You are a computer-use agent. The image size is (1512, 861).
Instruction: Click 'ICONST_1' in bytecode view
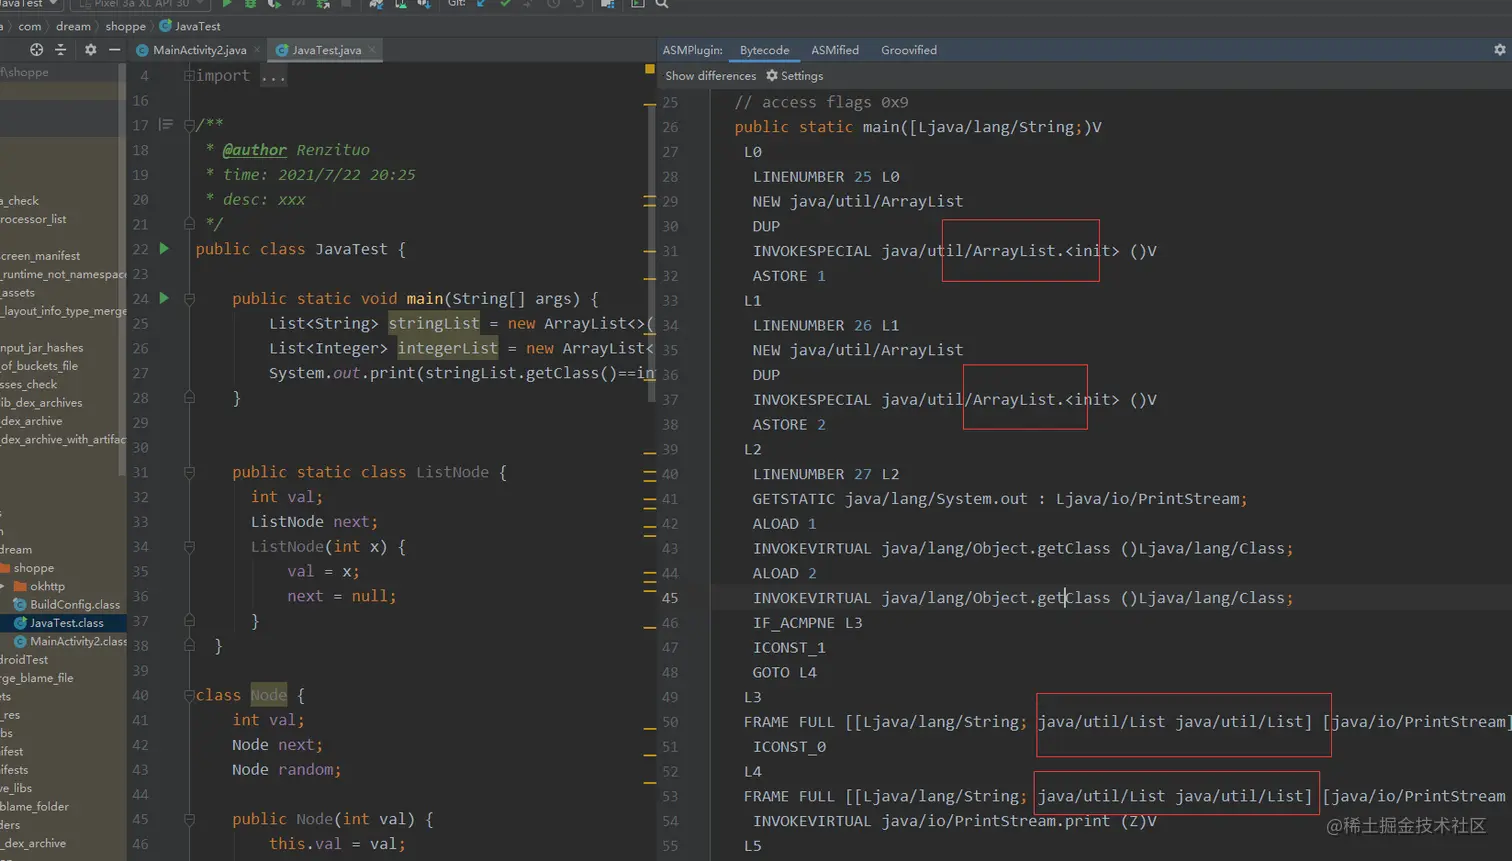tap(789, 648)
